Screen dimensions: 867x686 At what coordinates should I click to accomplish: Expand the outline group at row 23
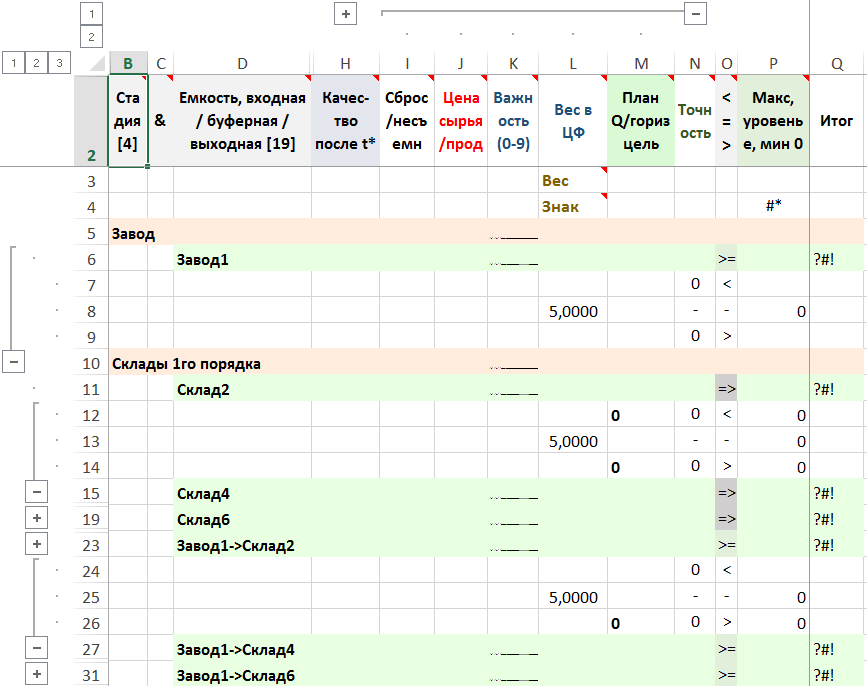(x=37, y=544)
